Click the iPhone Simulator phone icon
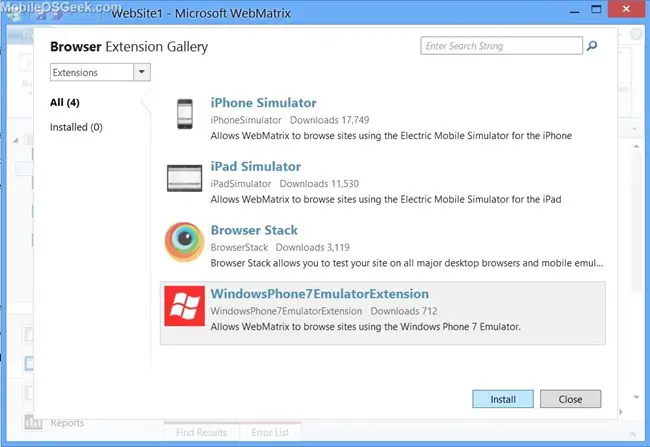 tap(185, 114)
